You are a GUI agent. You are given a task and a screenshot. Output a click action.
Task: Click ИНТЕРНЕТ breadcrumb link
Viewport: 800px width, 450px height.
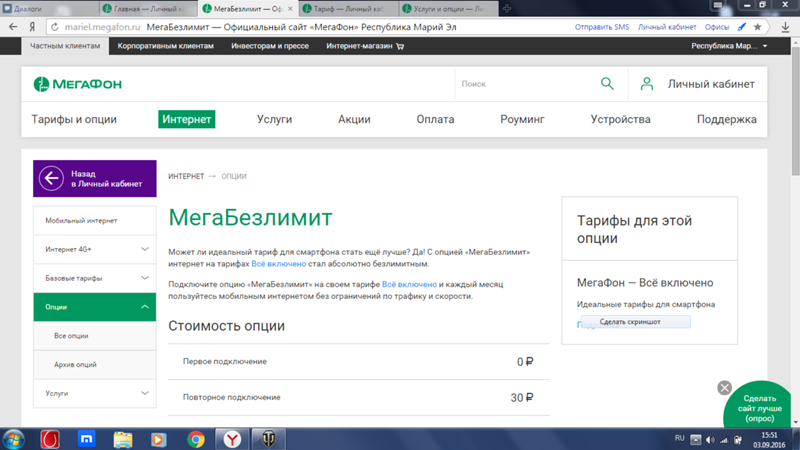coord(186,176)
